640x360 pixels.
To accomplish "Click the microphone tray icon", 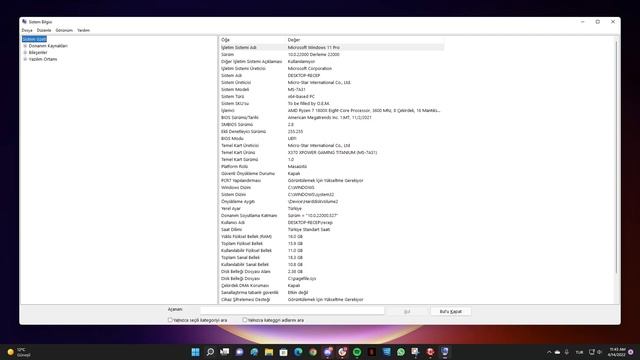I will 567,352.
